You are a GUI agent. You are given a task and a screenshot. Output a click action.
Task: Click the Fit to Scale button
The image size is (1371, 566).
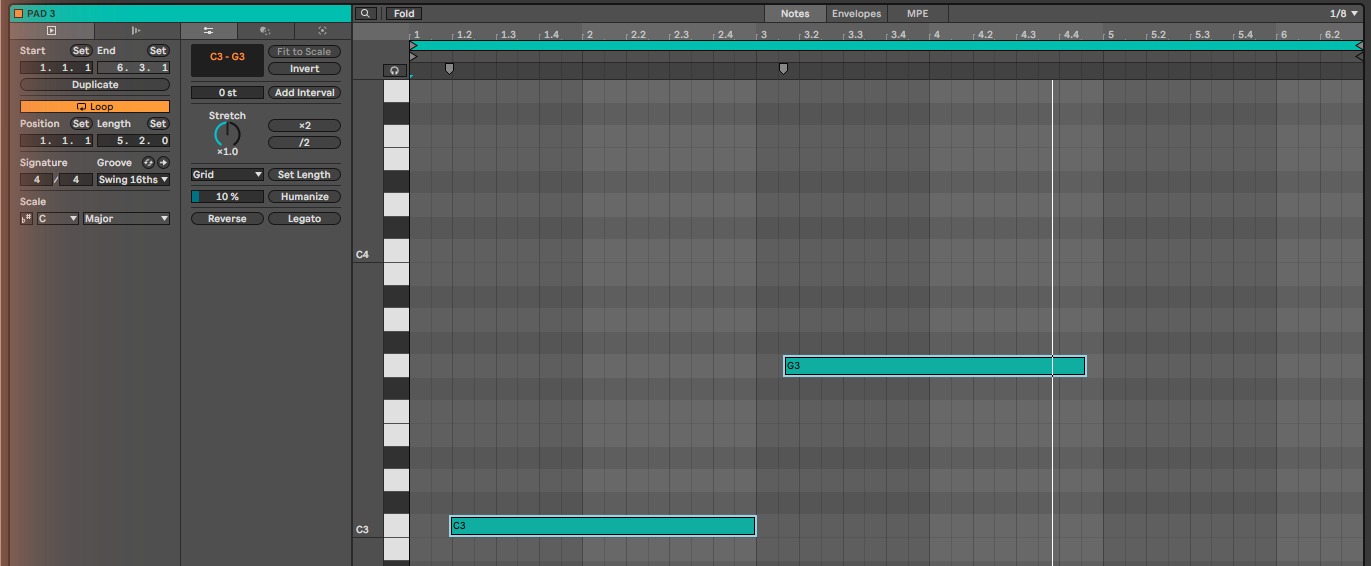coord(304,51)
